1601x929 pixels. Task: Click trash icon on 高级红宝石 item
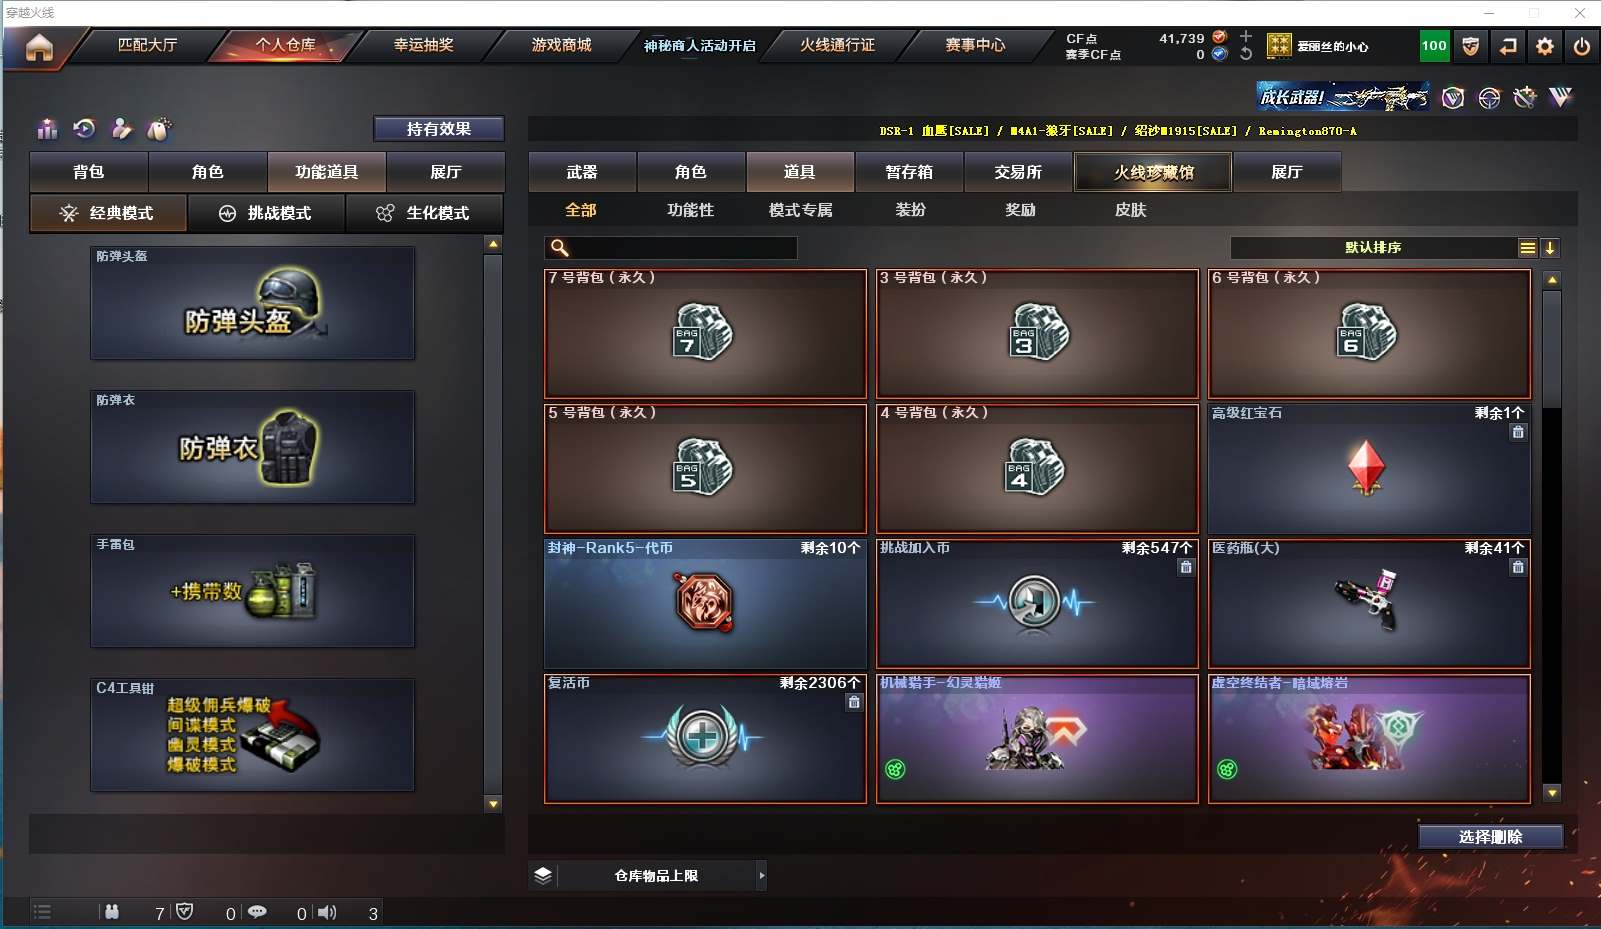point(1518,433)
